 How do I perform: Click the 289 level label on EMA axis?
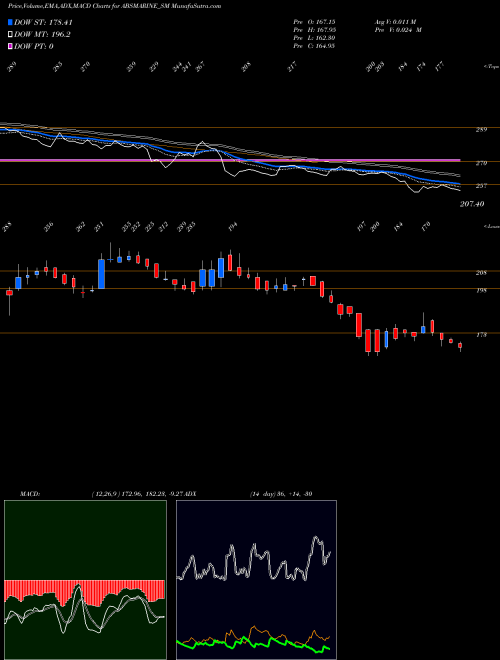[482, 130]
